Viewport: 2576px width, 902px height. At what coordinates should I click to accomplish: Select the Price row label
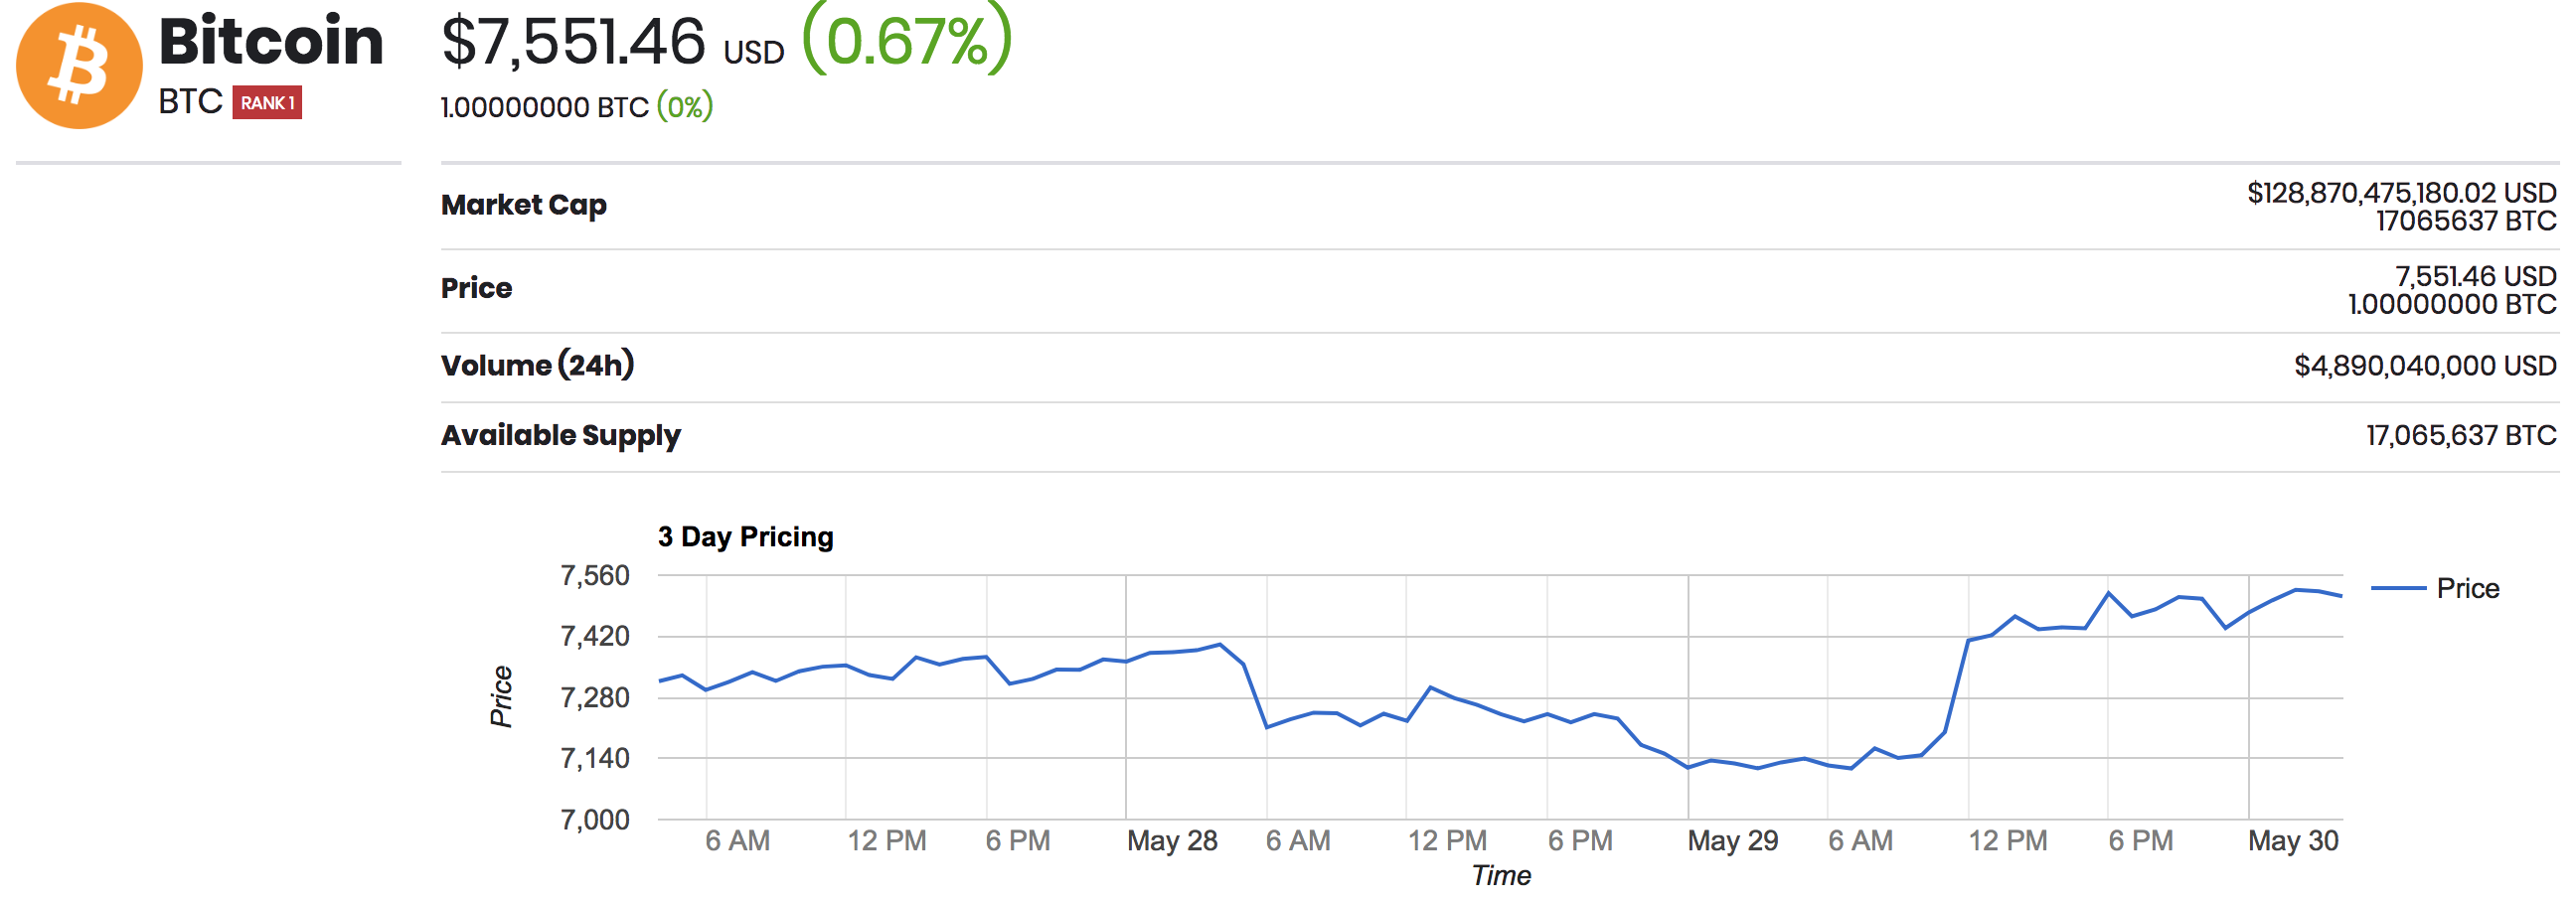(x=476, y=288)
